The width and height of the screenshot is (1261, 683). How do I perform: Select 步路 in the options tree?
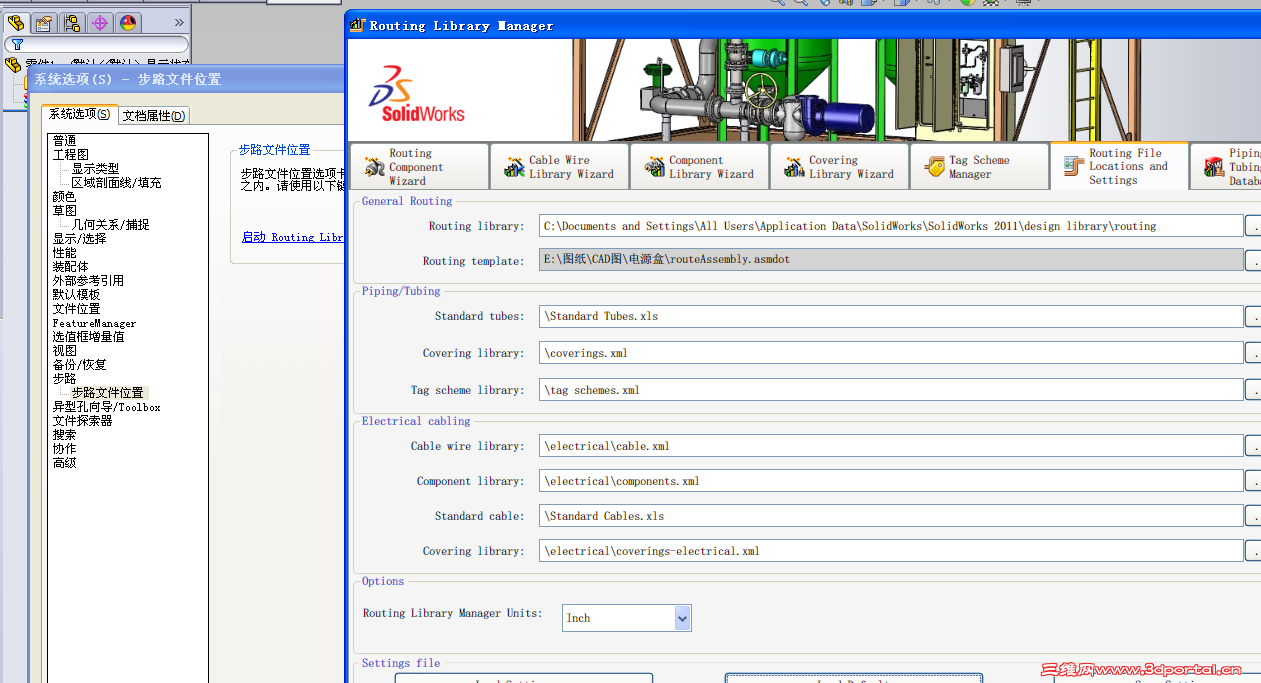pyautogui.click(x=64, y=379)
